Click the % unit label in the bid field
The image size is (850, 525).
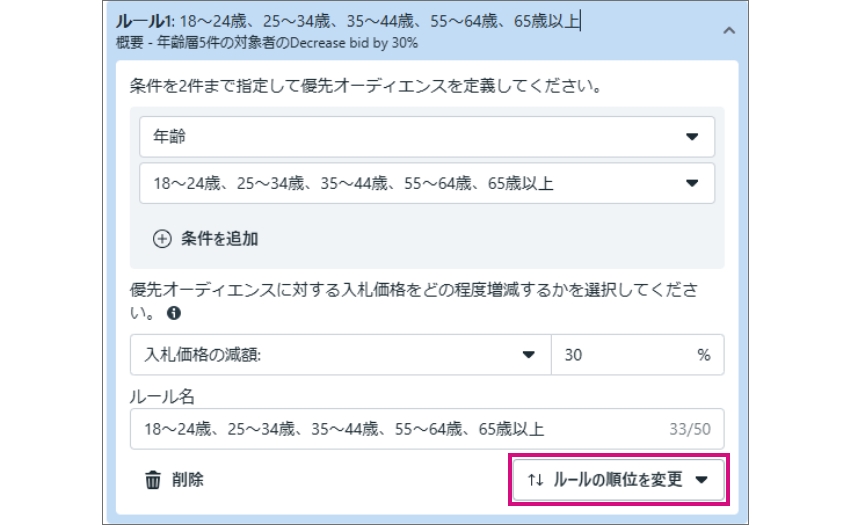[704, 355]
